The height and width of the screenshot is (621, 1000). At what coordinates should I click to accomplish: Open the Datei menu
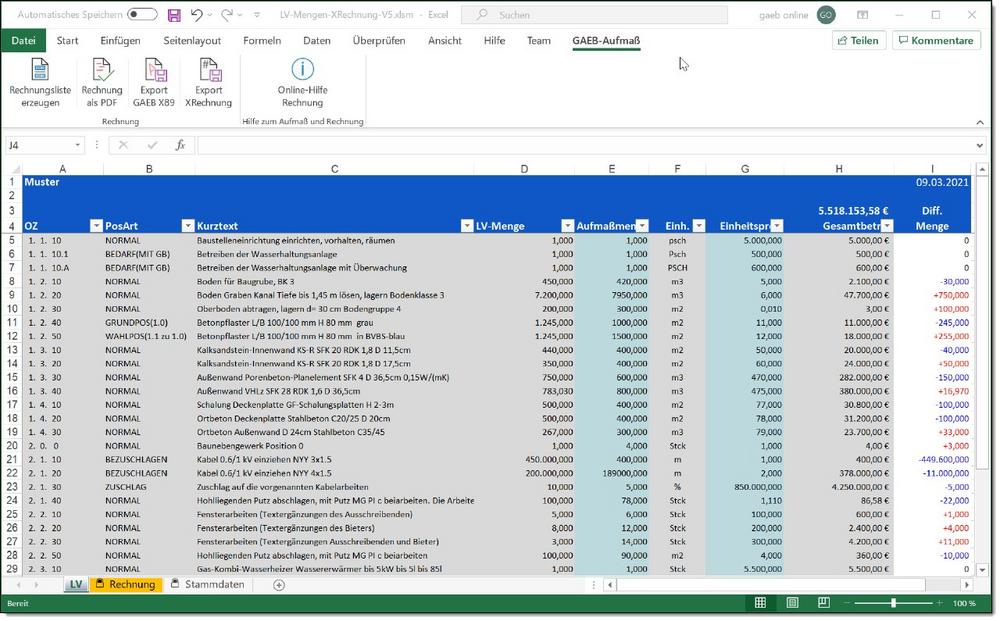[x=24, y=40]
